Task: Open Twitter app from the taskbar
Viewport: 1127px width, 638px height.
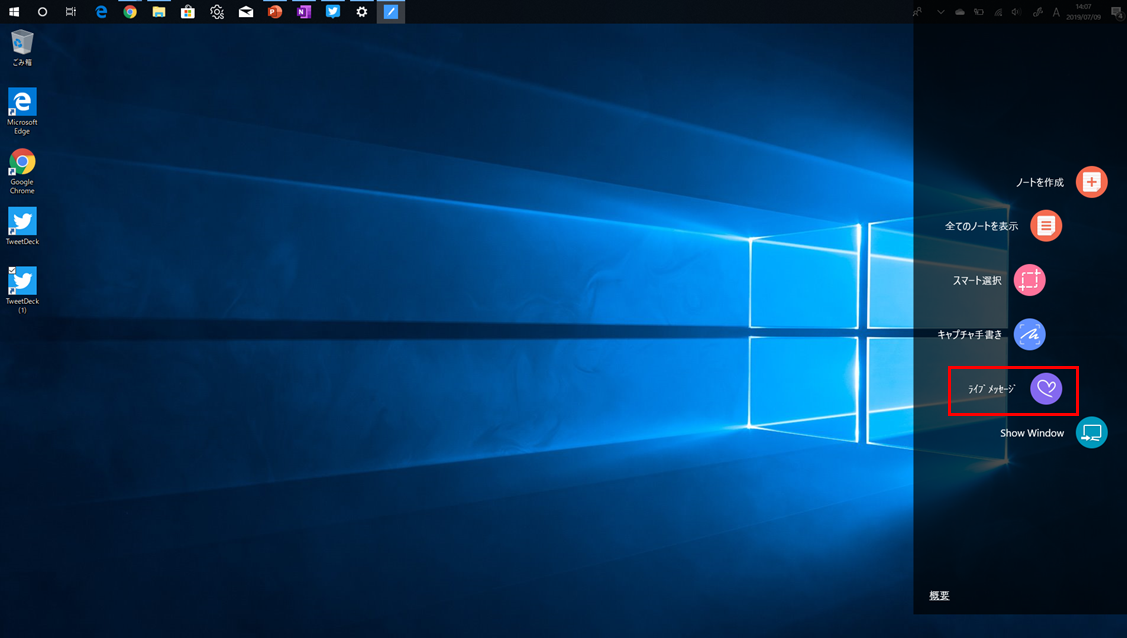Action: point(333,11)
